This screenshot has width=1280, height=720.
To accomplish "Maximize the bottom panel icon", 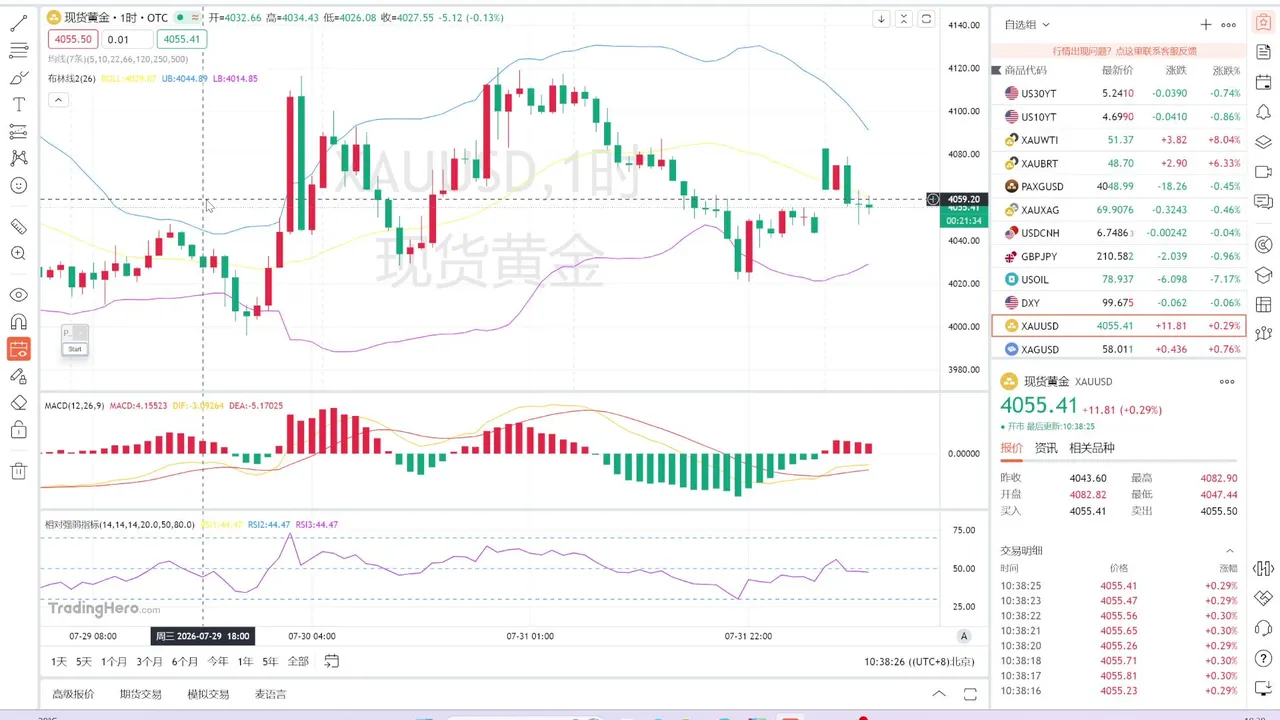I will pos(969,694).
